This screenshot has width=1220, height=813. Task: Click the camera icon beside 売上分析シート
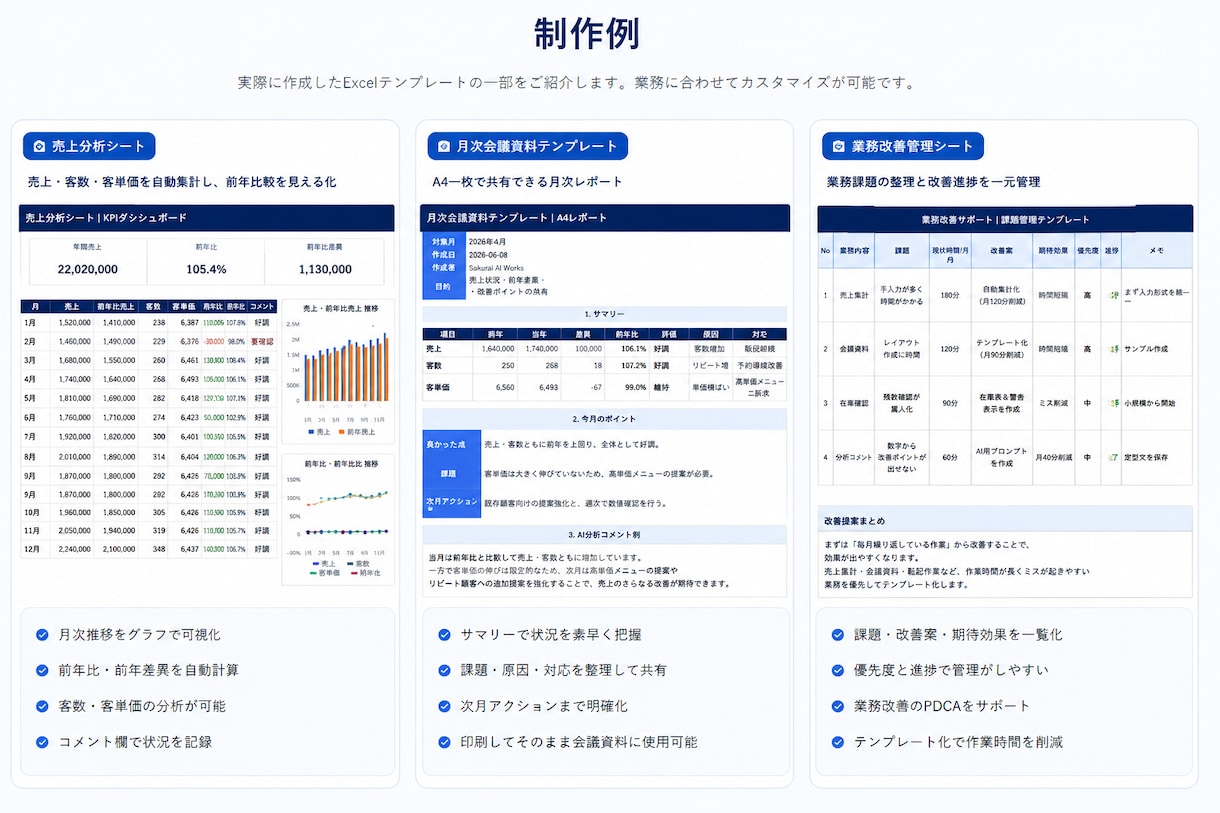point(39,146)
